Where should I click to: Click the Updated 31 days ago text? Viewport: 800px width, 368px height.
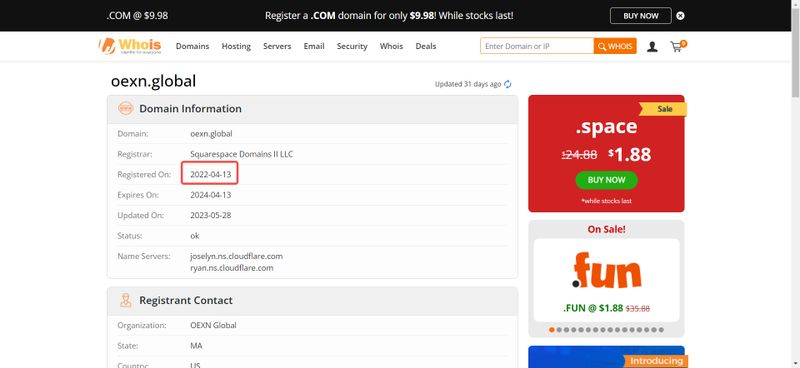point(468,84)
